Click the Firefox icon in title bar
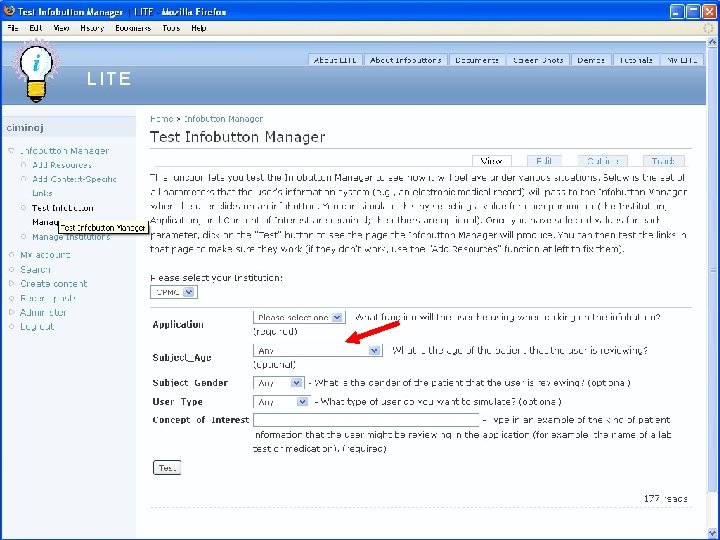 [9, 11]
